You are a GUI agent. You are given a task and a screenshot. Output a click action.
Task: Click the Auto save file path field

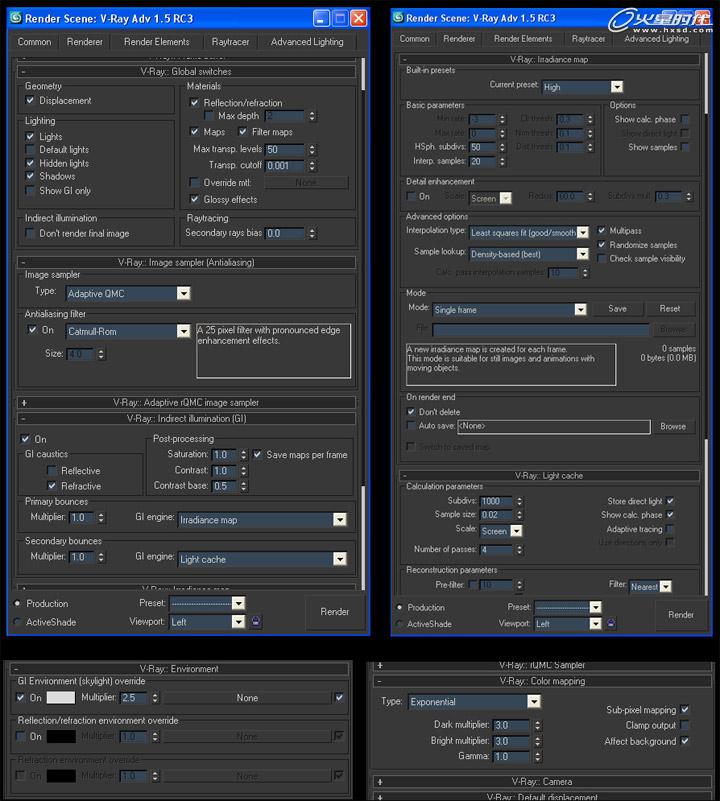(554, 426)
